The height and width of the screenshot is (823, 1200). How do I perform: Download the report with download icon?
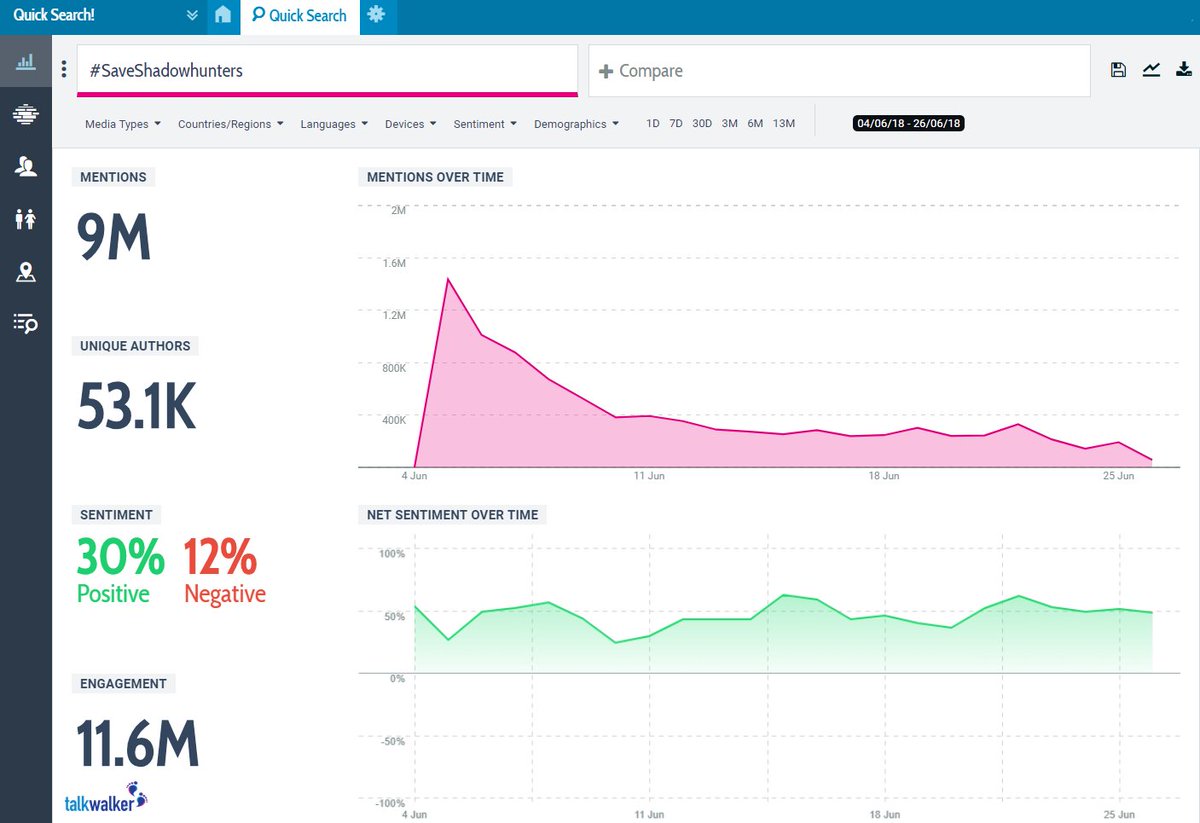(x=1184, y=69)
